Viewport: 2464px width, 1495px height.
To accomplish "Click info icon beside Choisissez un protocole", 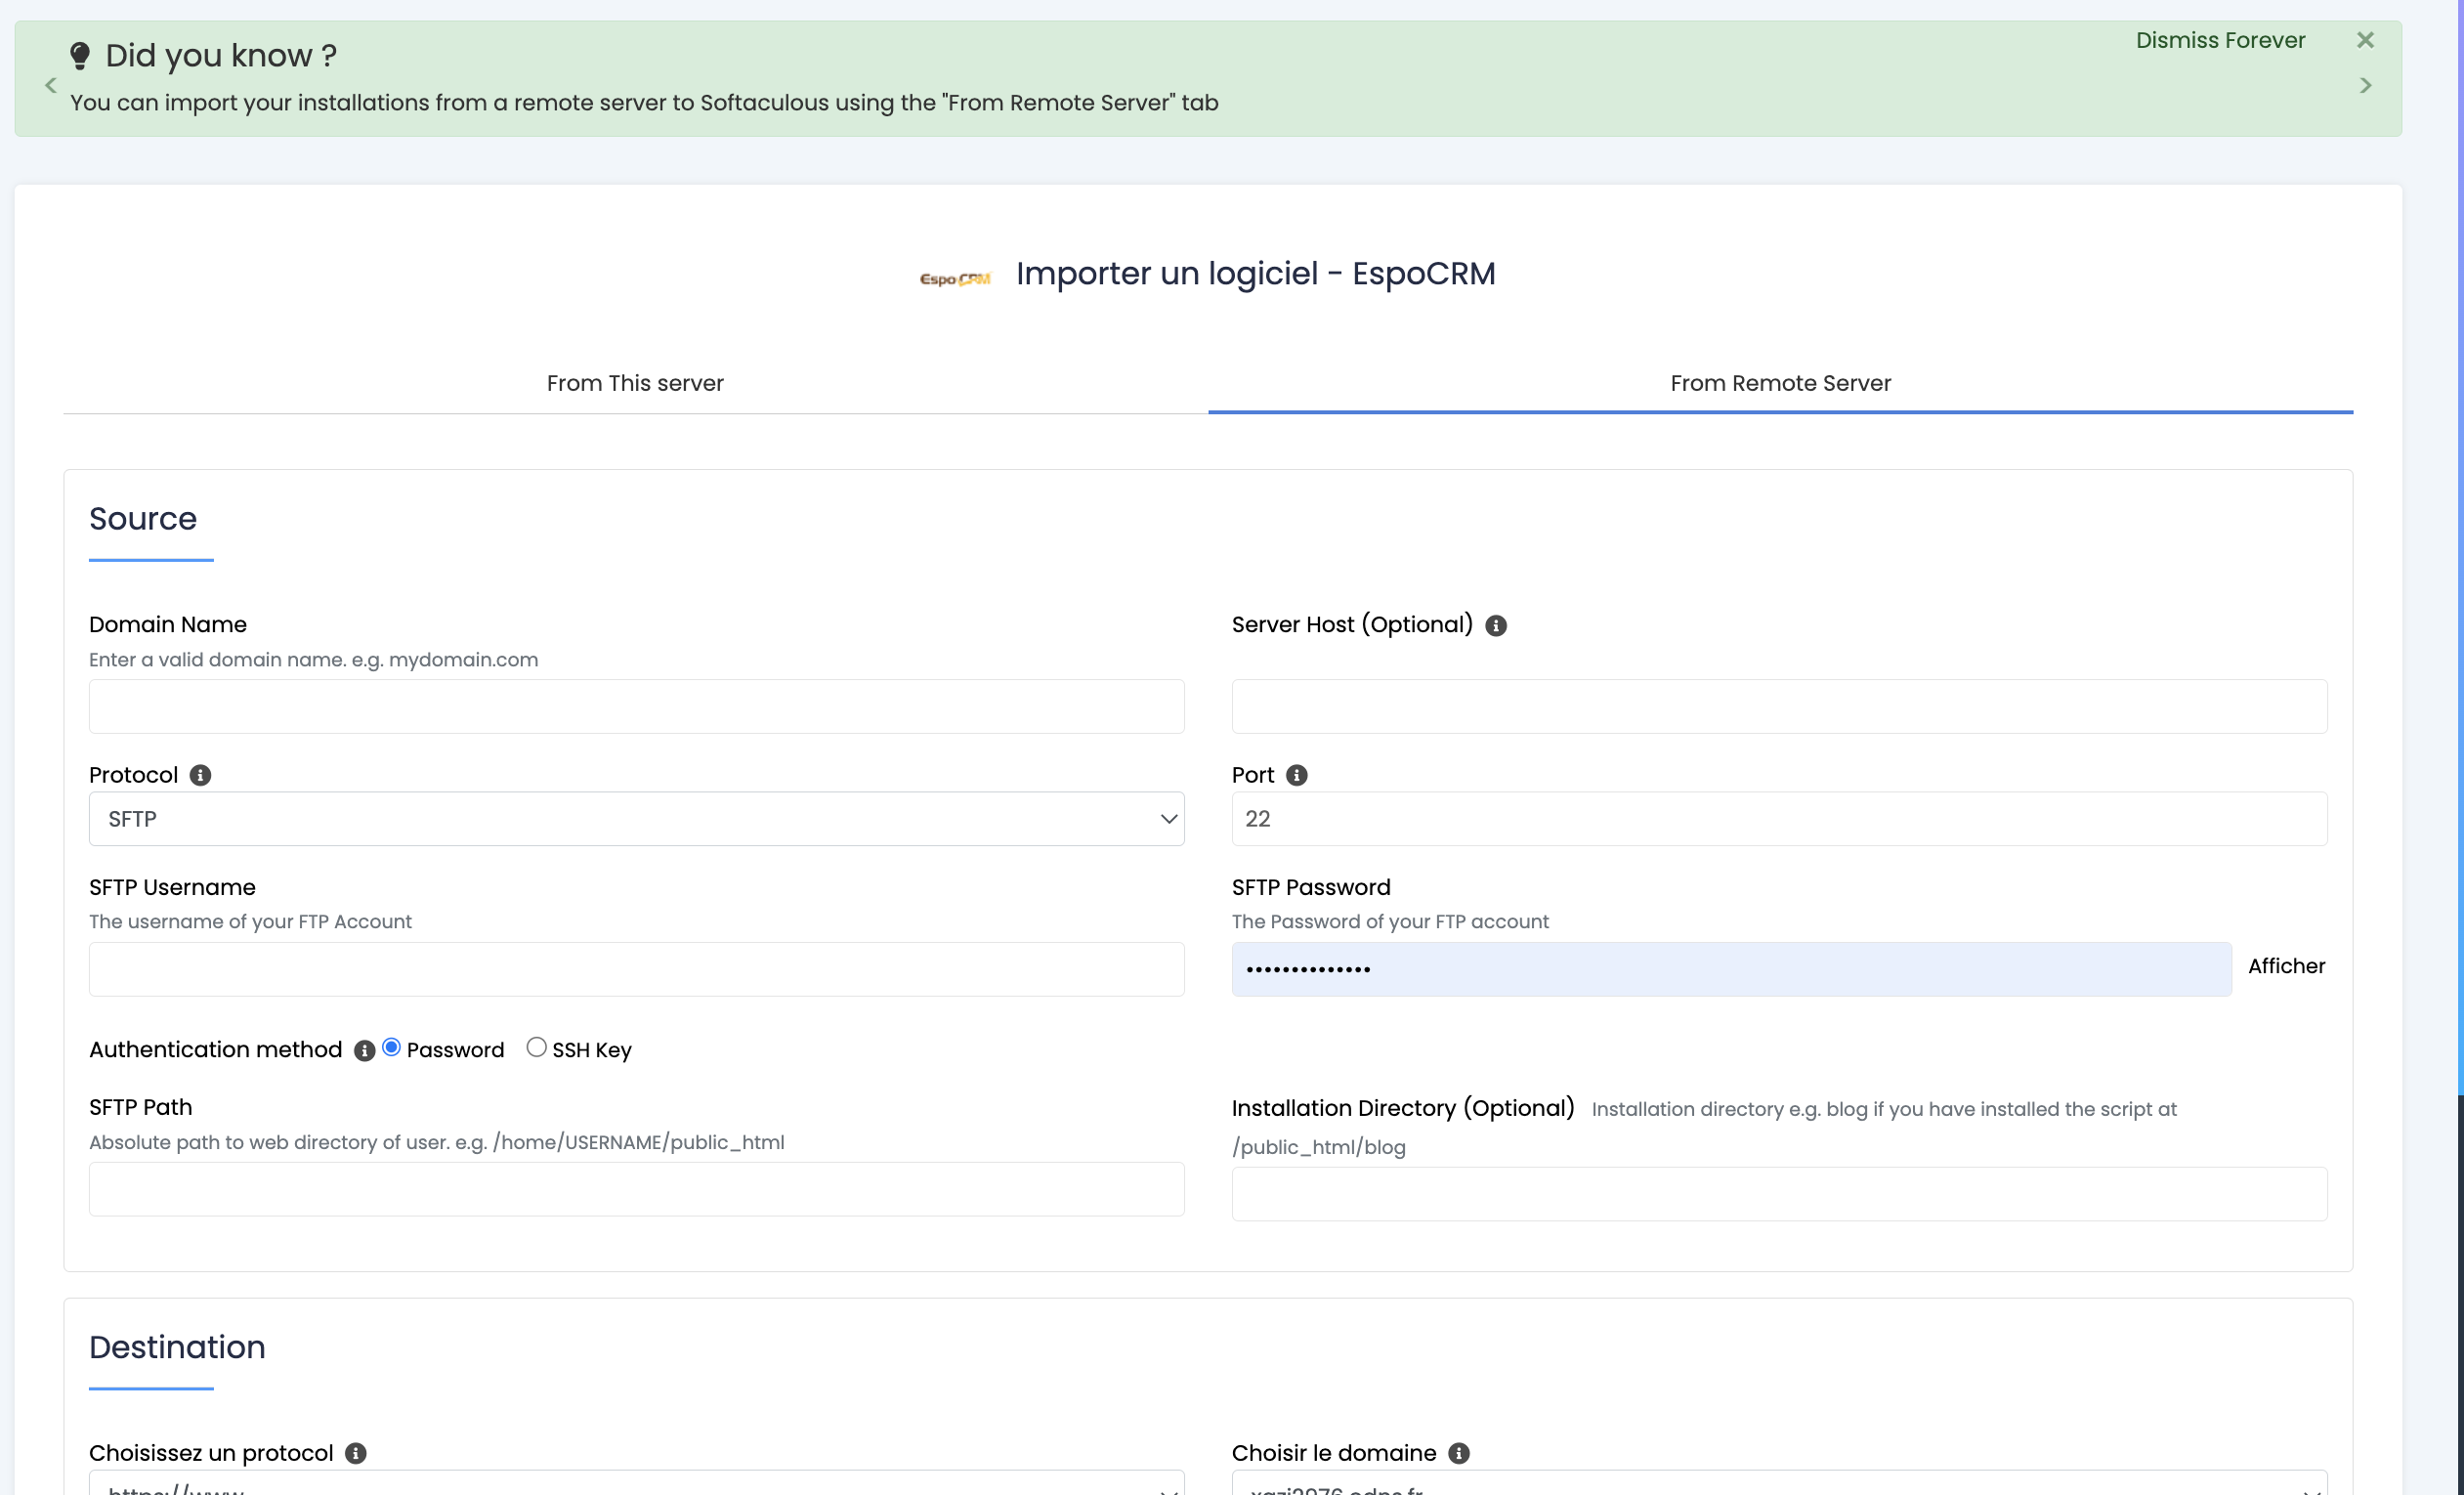I will pyautogui.click(x=355, y=1454).
